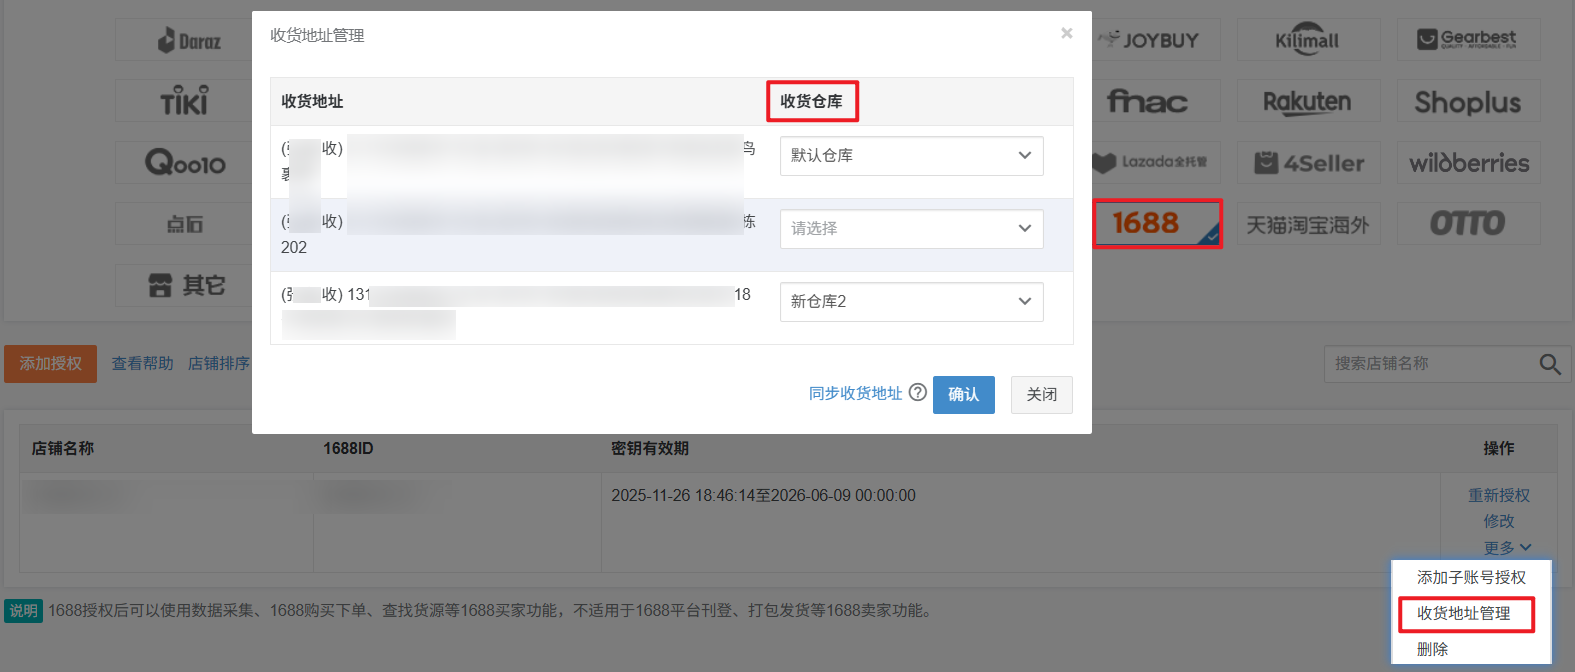Select the OTTO platform logo
The width and height of the screenshot is (1575, 672).
pos(1468,223)
